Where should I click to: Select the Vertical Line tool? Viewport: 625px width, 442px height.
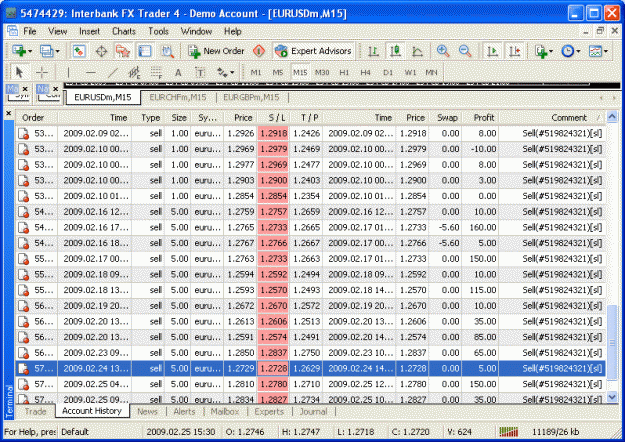tap(68, 73)
